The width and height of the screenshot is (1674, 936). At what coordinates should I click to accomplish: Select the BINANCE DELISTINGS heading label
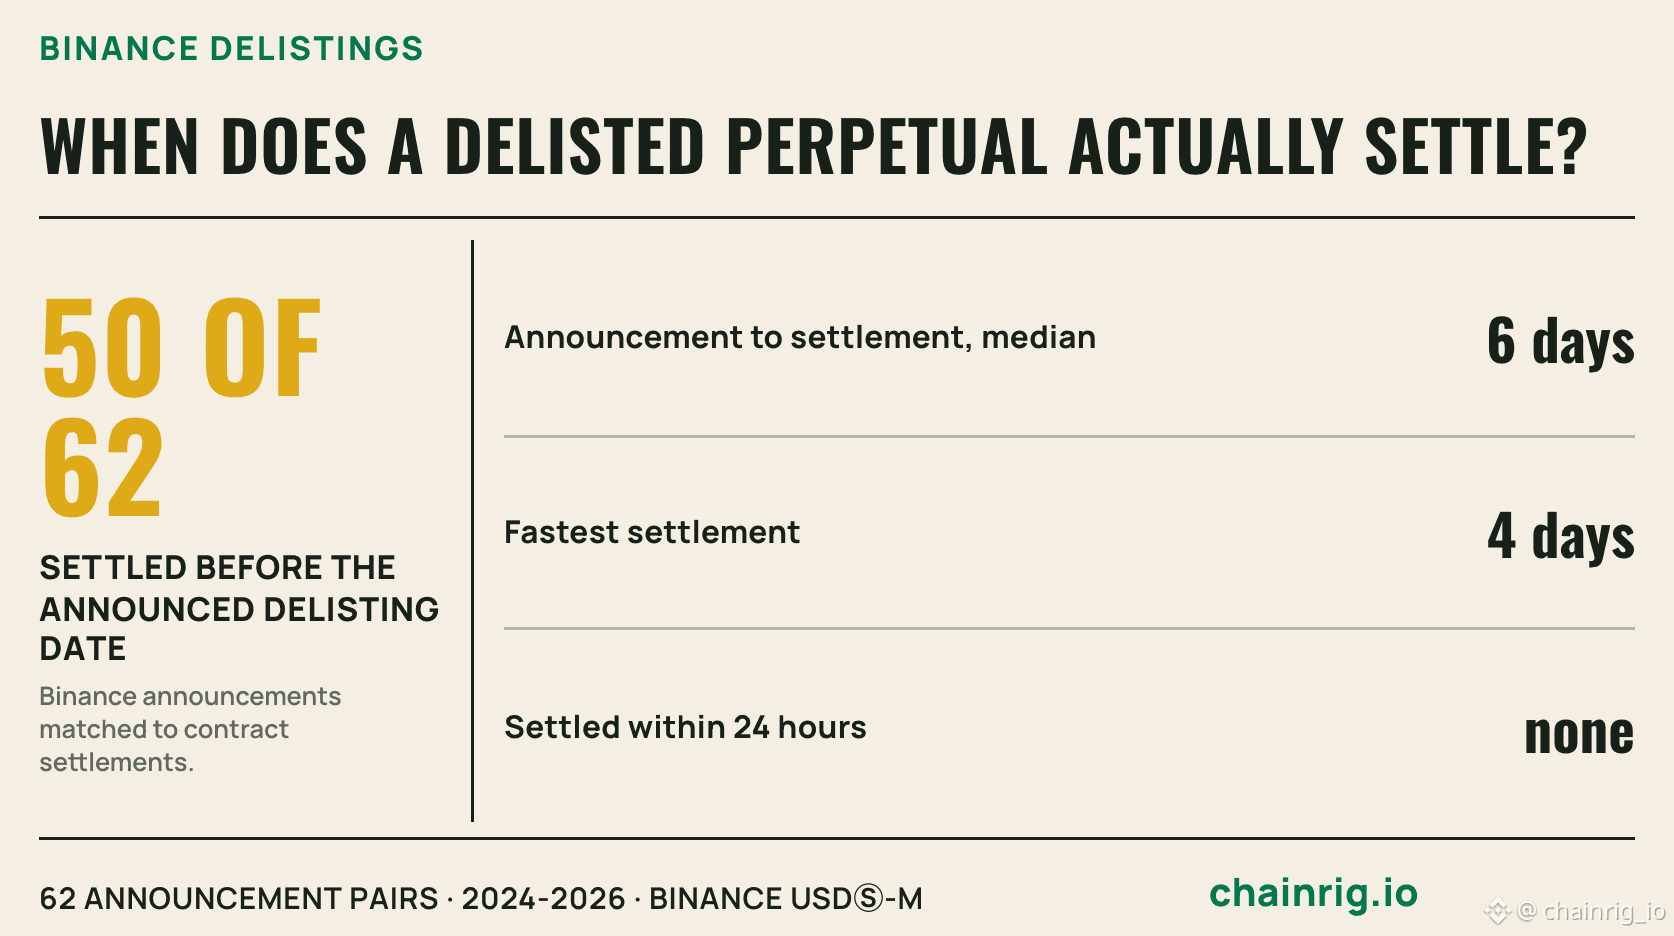pyautogui.click(x=231, y=48)
